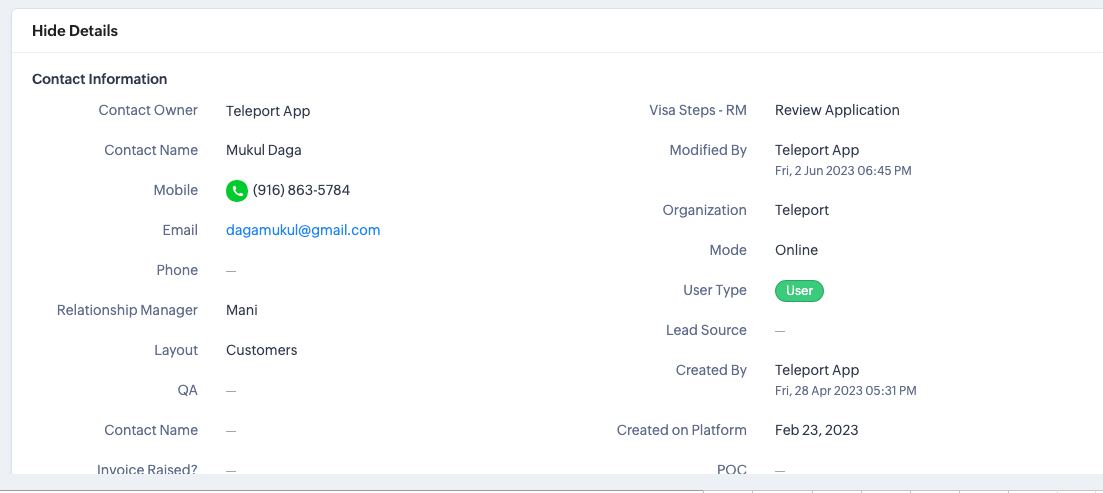Click the green phone call icon
Image resolution: width=1103 pixels, height=493 pixels.
tap(236, 190)
